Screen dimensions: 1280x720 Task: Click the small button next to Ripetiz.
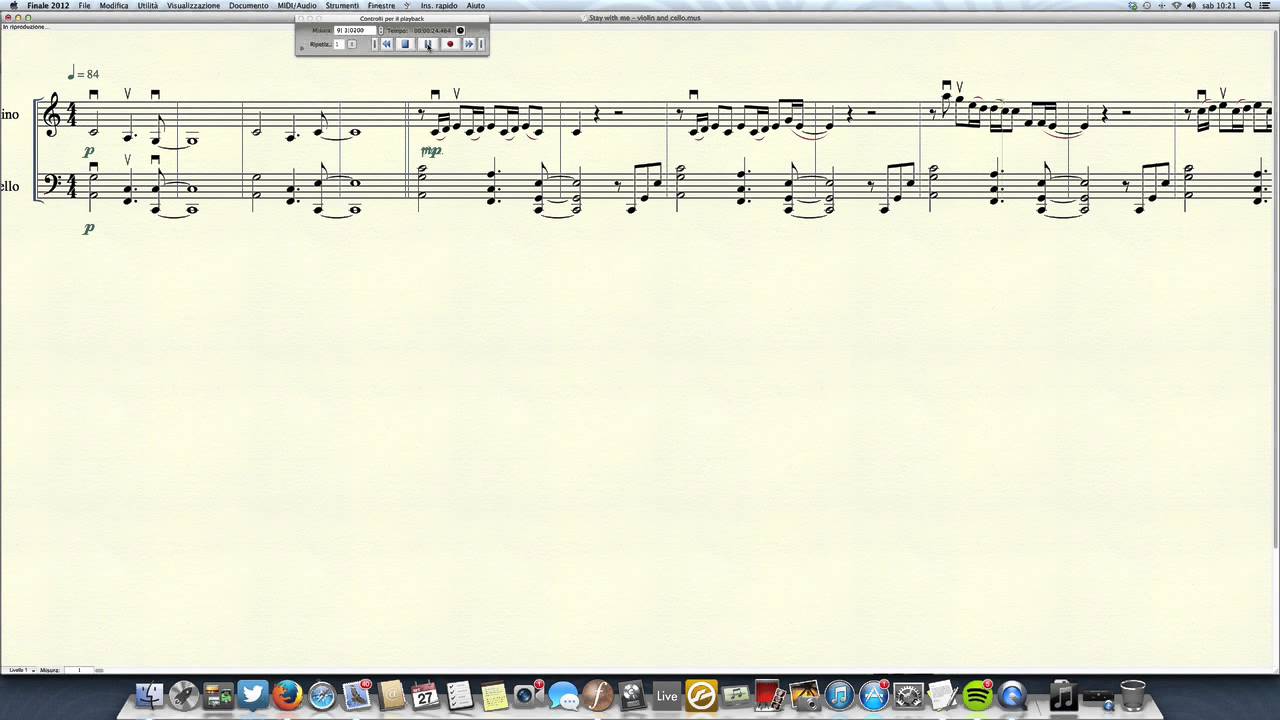(x=351, y=44)
